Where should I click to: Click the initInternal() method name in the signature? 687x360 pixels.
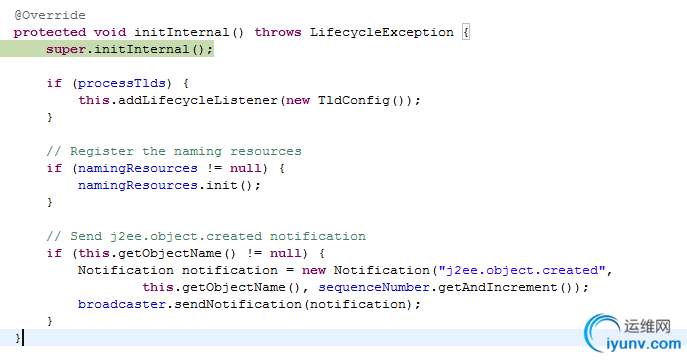189,32
